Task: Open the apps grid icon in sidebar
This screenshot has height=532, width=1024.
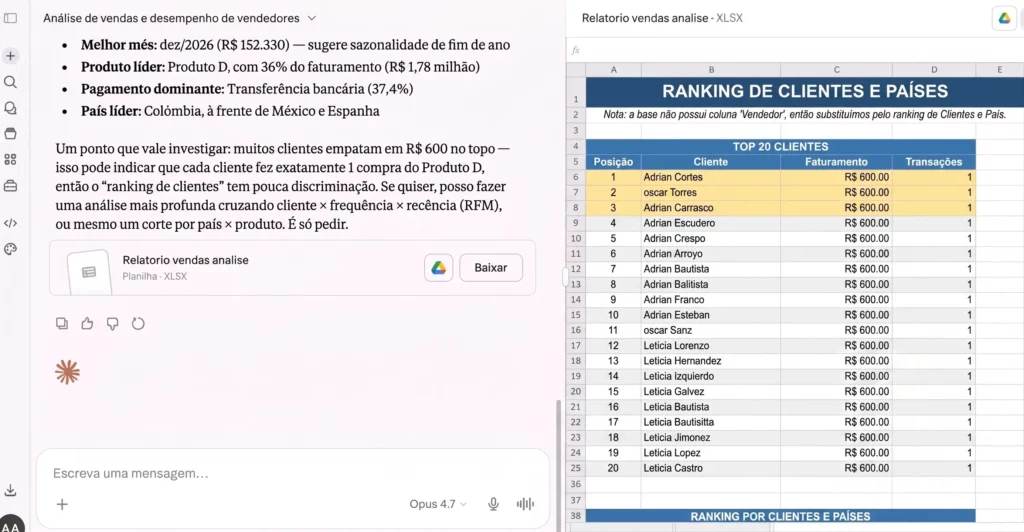Action: (10, 160)
